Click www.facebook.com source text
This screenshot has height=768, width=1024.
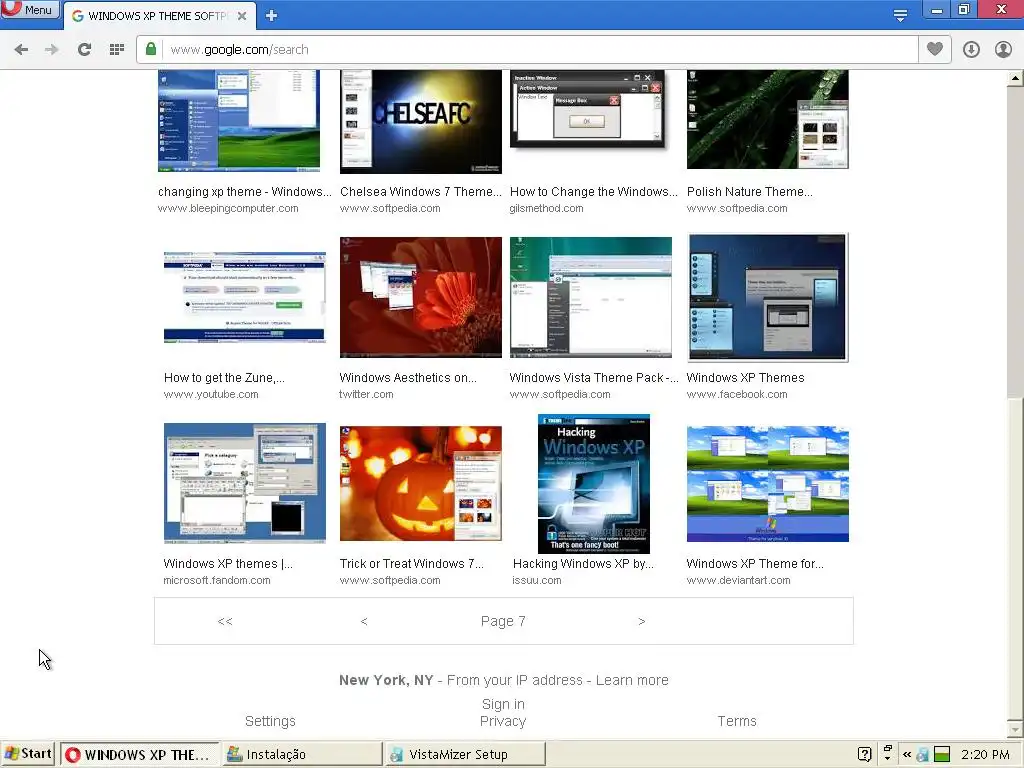point(737,394)
